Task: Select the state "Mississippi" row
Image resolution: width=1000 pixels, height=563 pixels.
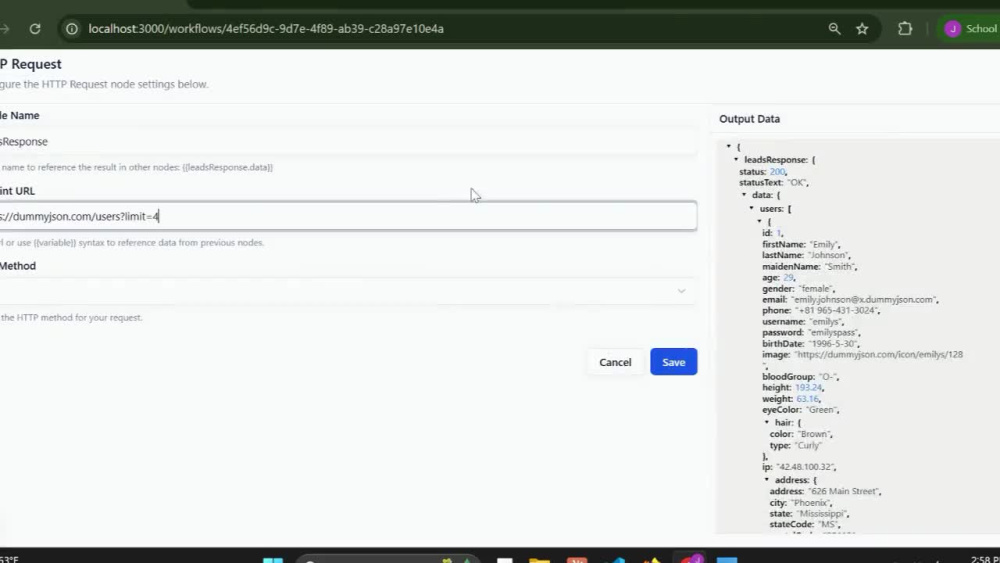Action: [809, 514]
